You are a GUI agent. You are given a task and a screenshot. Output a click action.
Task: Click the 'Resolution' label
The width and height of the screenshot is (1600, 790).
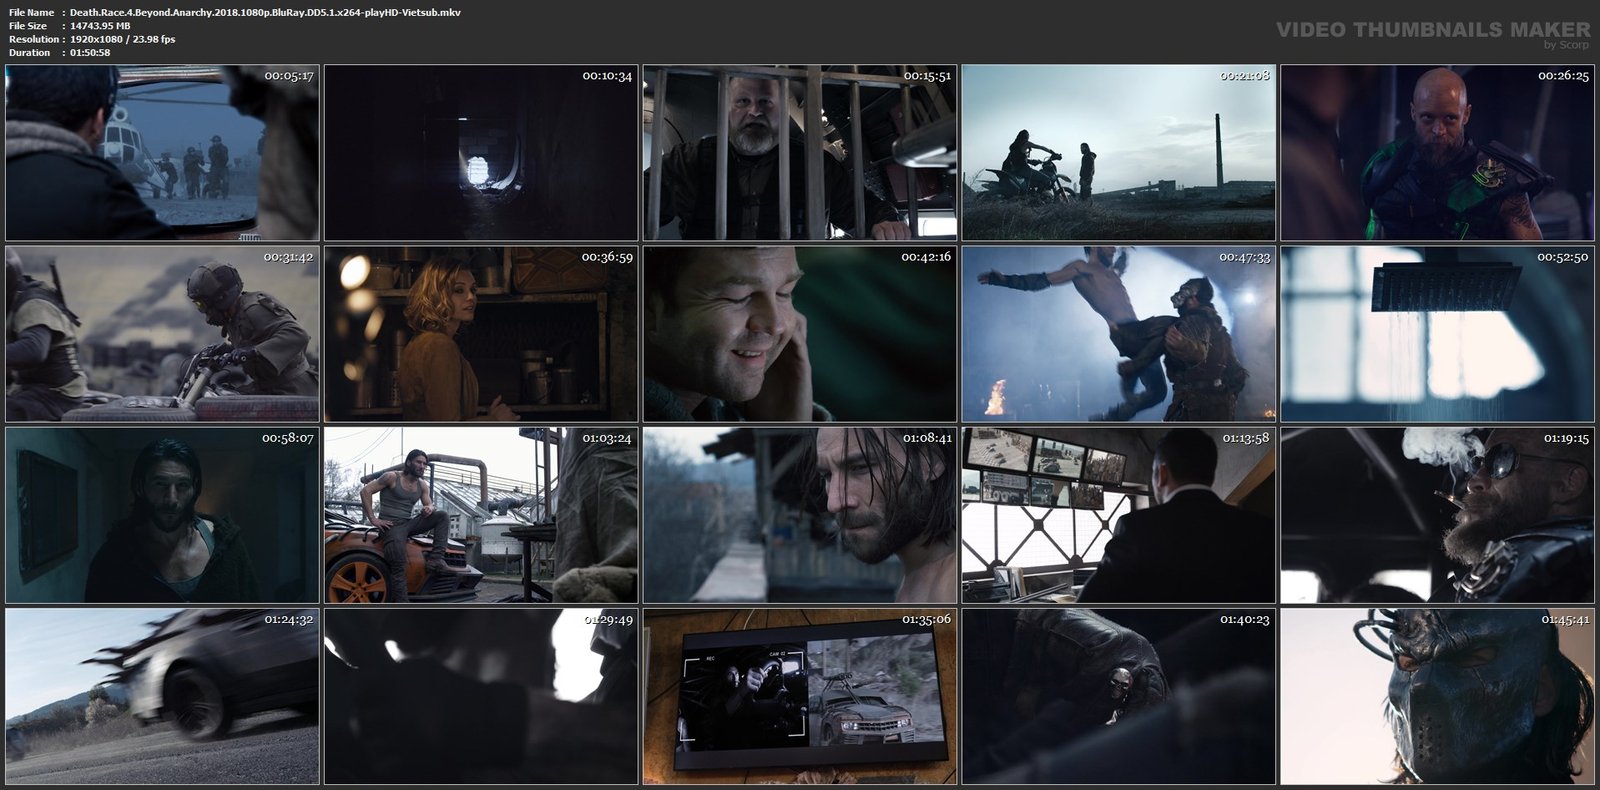pos(33,39)
